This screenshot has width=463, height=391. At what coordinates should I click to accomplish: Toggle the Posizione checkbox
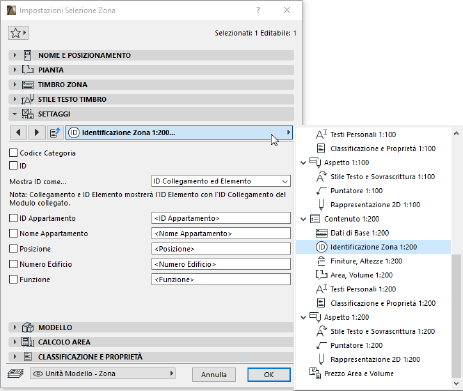(x=13, y=249)
